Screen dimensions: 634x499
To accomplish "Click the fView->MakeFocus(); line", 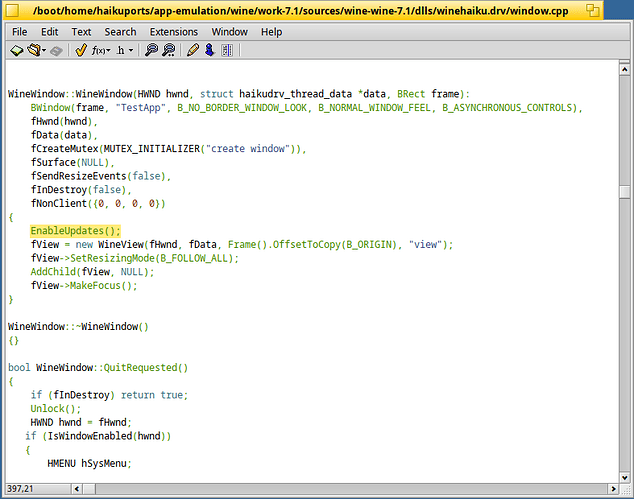I will (84, 285).
